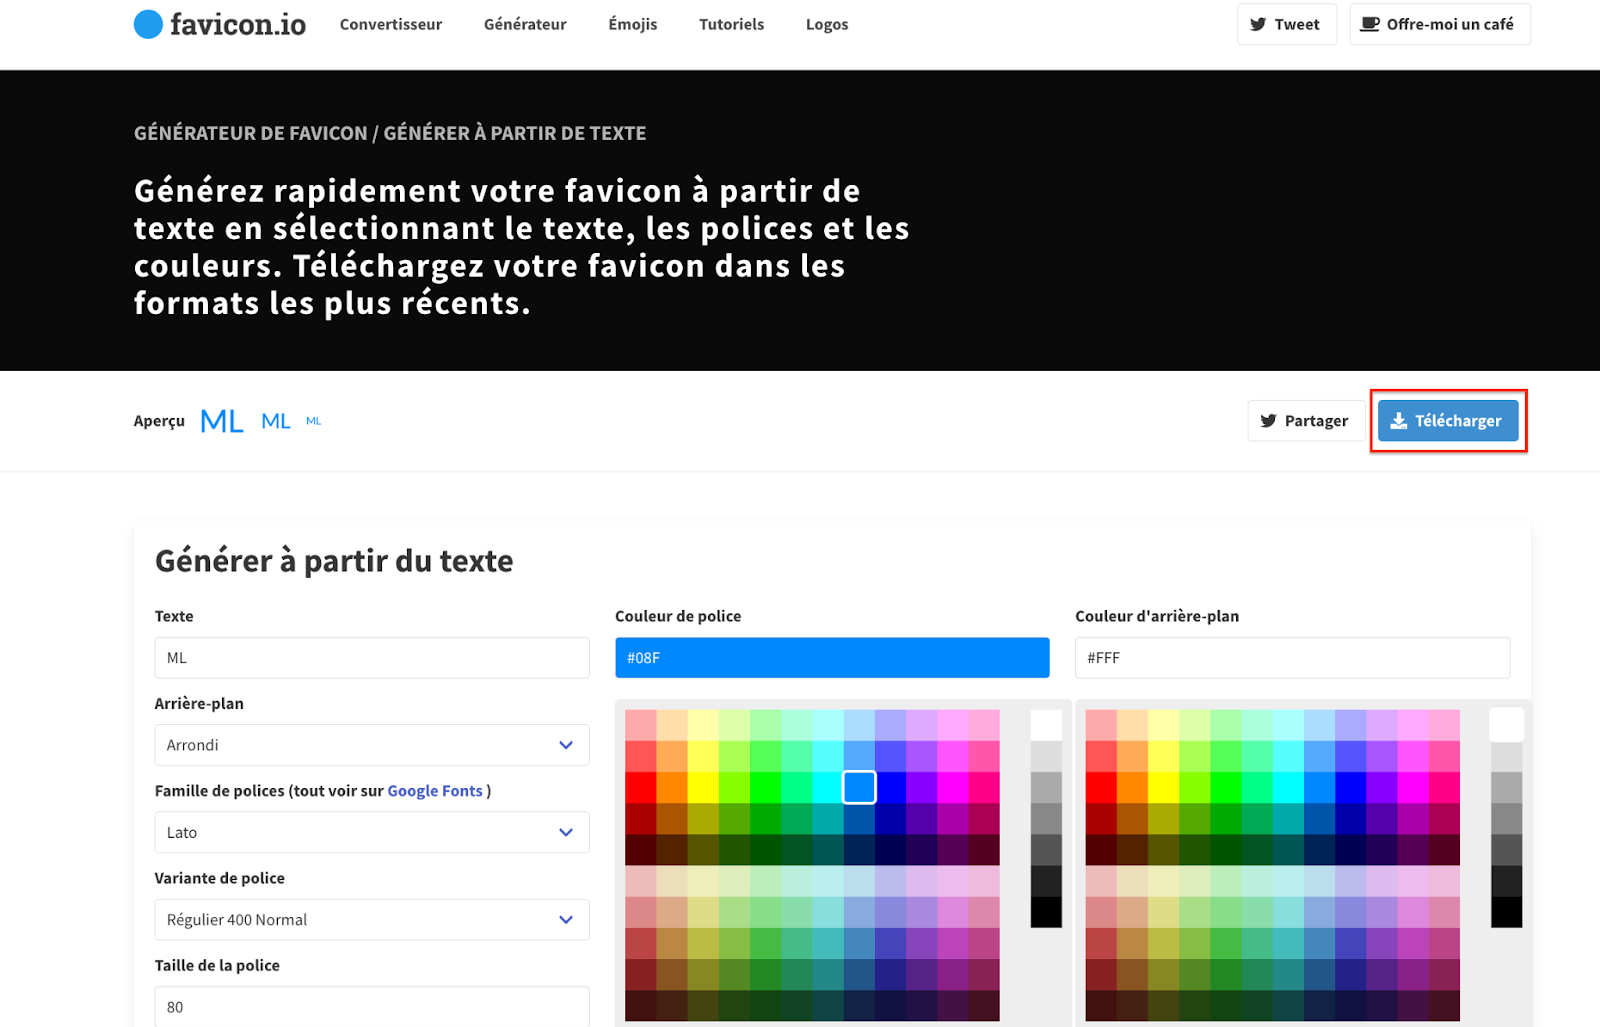Viewport: 1600px width, 1027px height.
Task: Open the Arrière-plan dropdown showing 'Arrondi'
Action: coord(371,744)
